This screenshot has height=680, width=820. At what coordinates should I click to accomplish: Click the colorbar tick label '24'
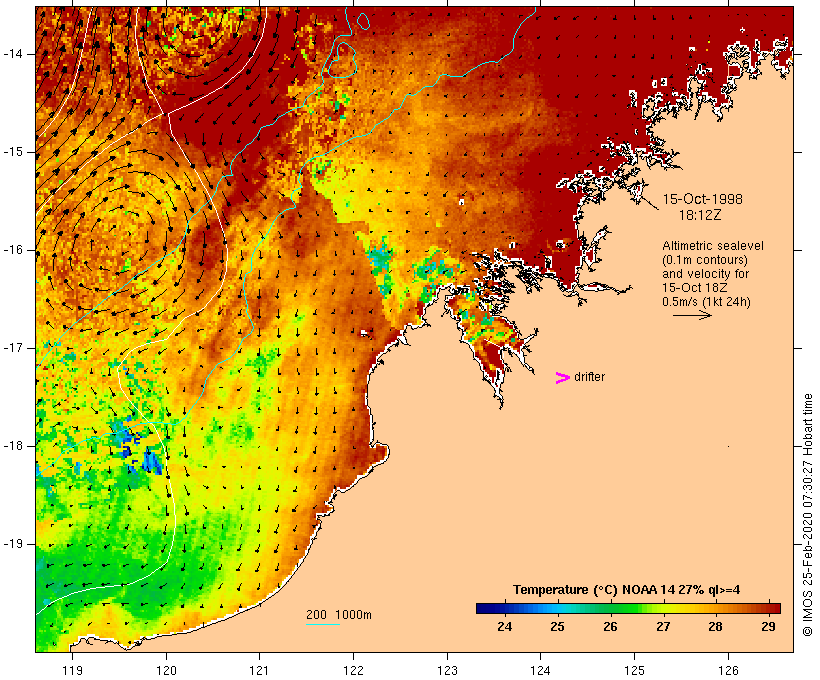505,626
